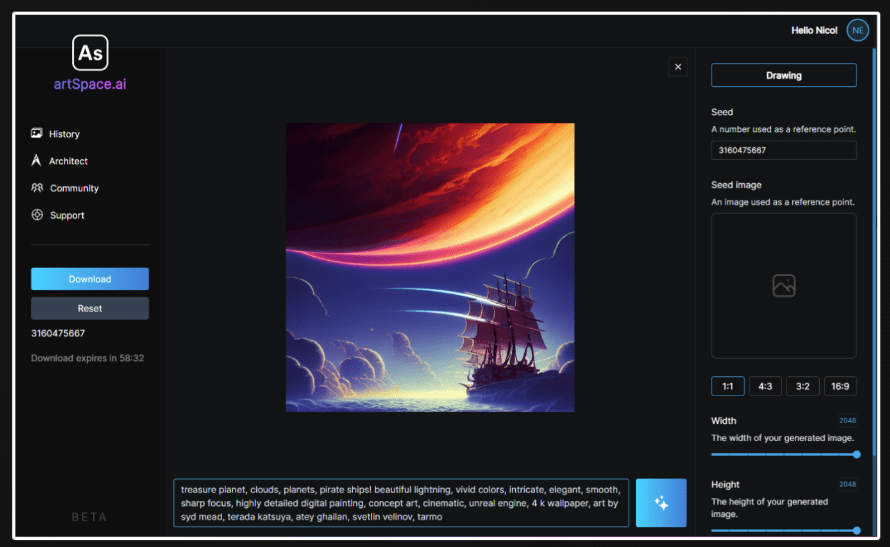
Task: Close the image preview with X
Action: click(x=678, y=67)
